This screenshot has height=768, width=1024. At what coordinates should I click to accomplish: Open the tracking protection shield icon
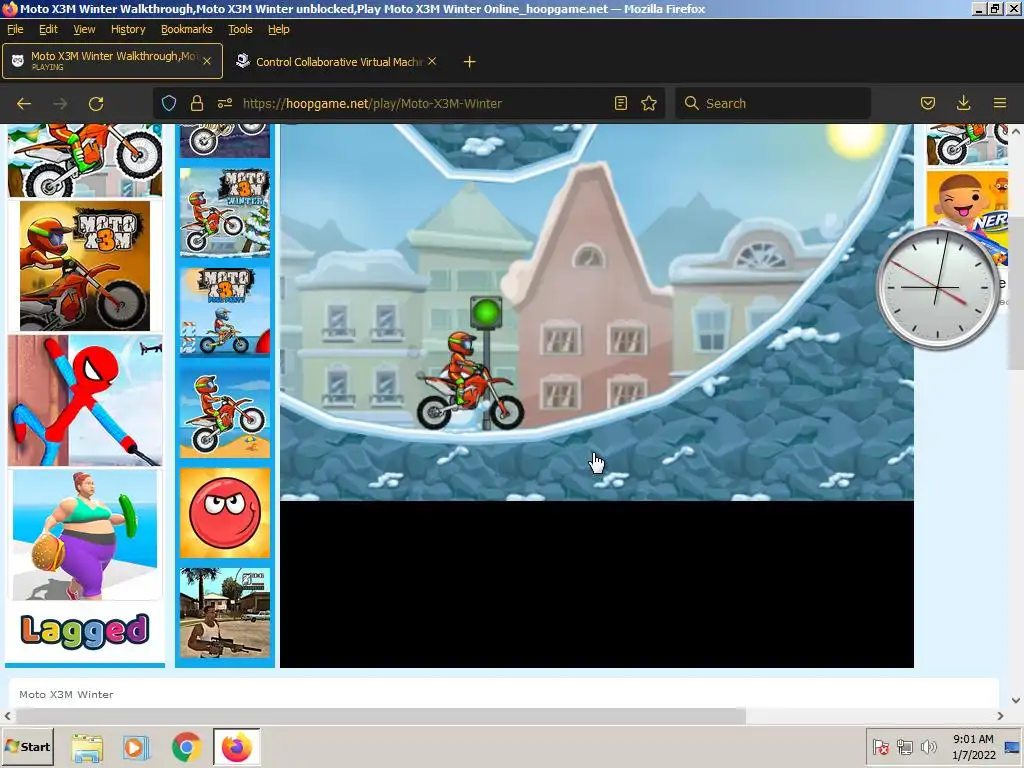[x=169, y=103]
